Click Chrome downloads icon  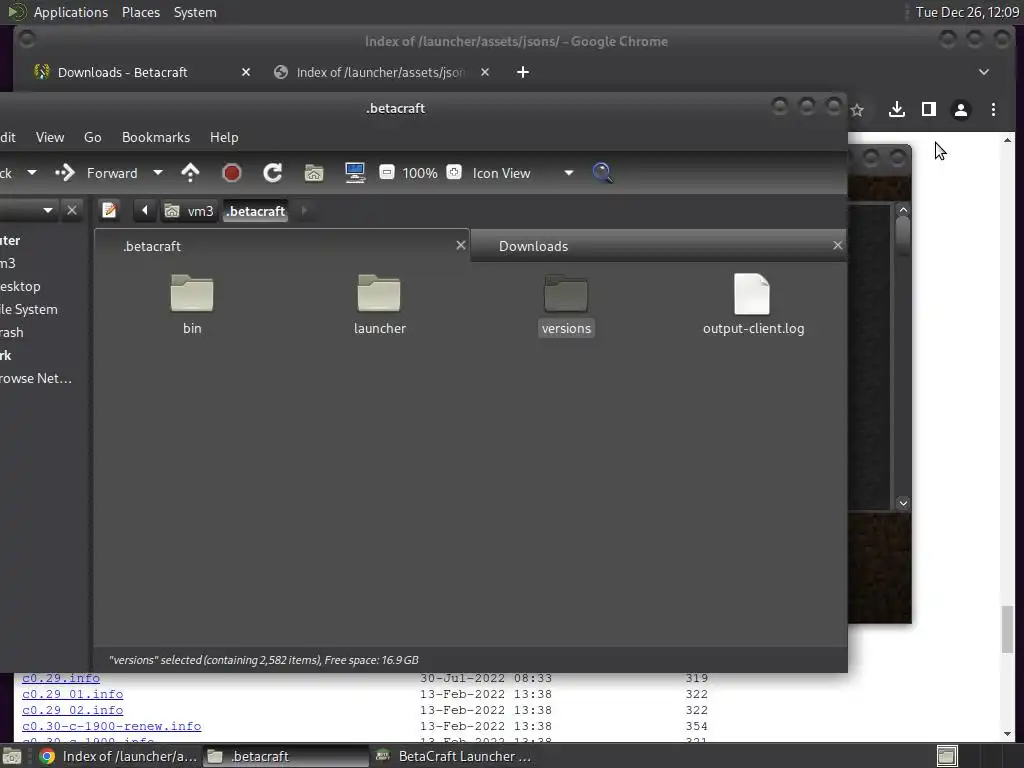(897, 110)
